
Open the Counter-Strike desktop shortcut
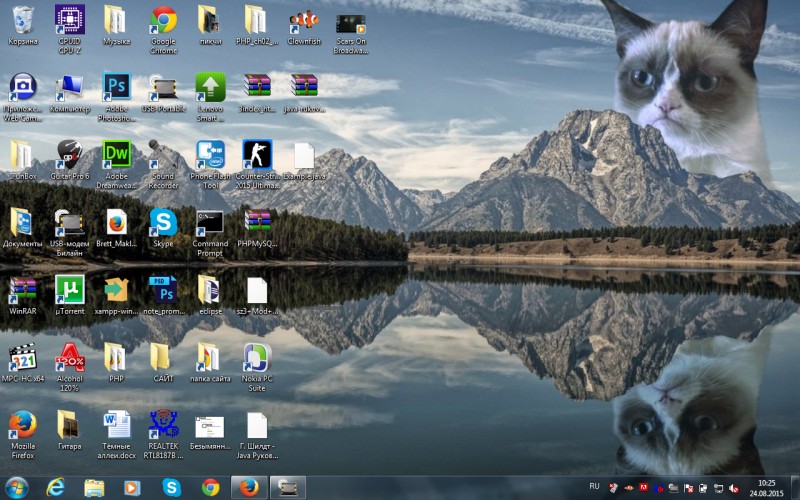(x=257, y=154)
